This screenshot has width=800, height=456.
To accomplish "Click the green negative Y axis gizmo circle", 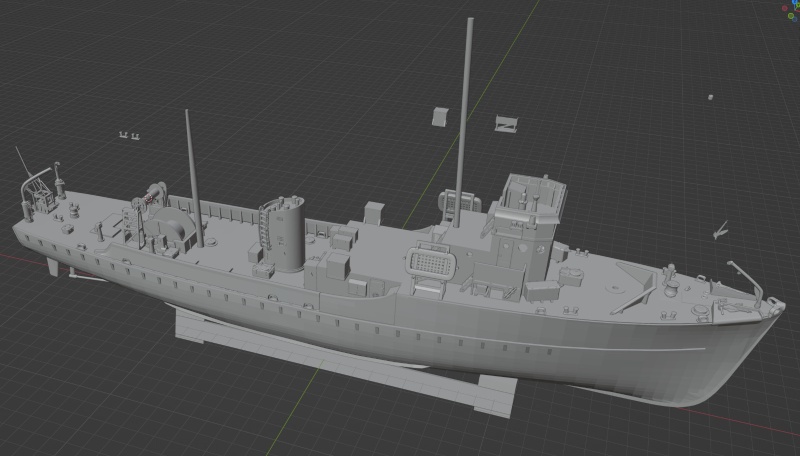I will coord(792,16).
